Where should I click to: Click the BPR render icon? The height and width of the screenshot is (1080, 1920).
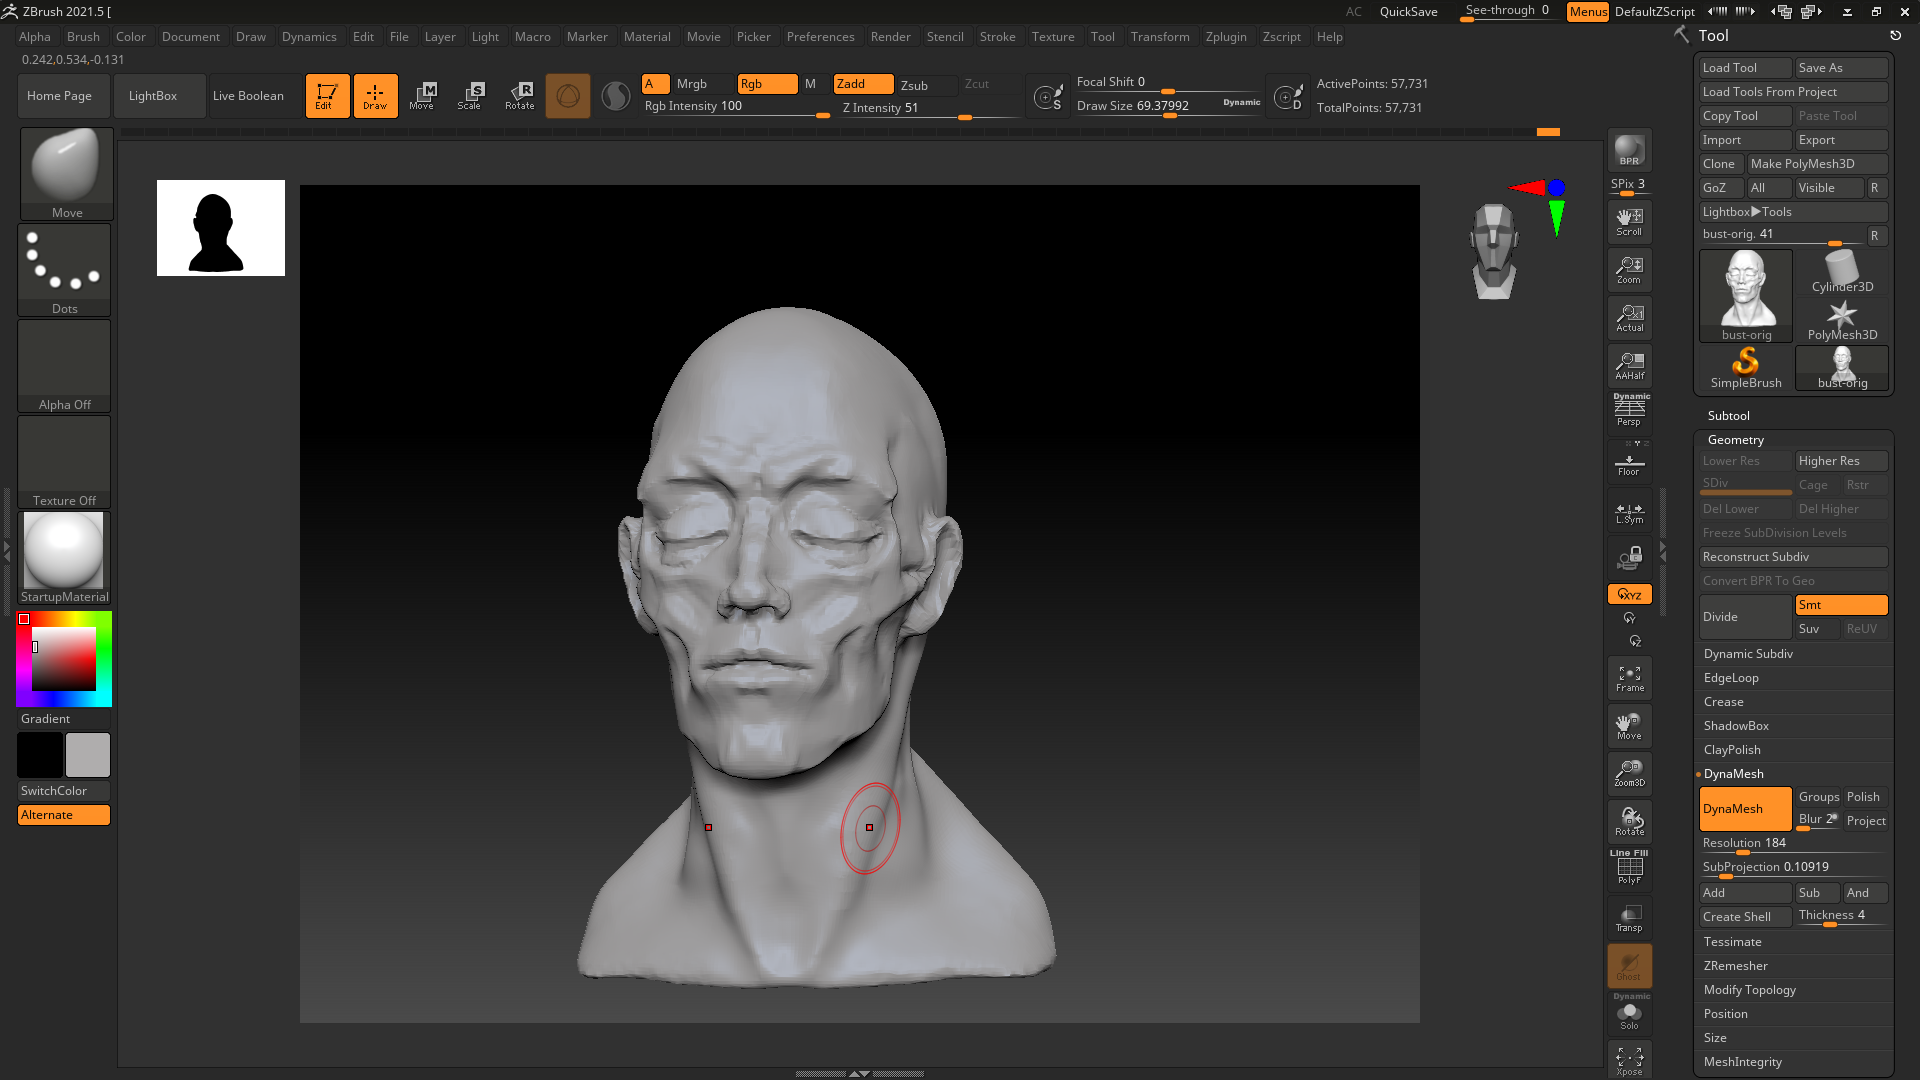pos(1629,150)
